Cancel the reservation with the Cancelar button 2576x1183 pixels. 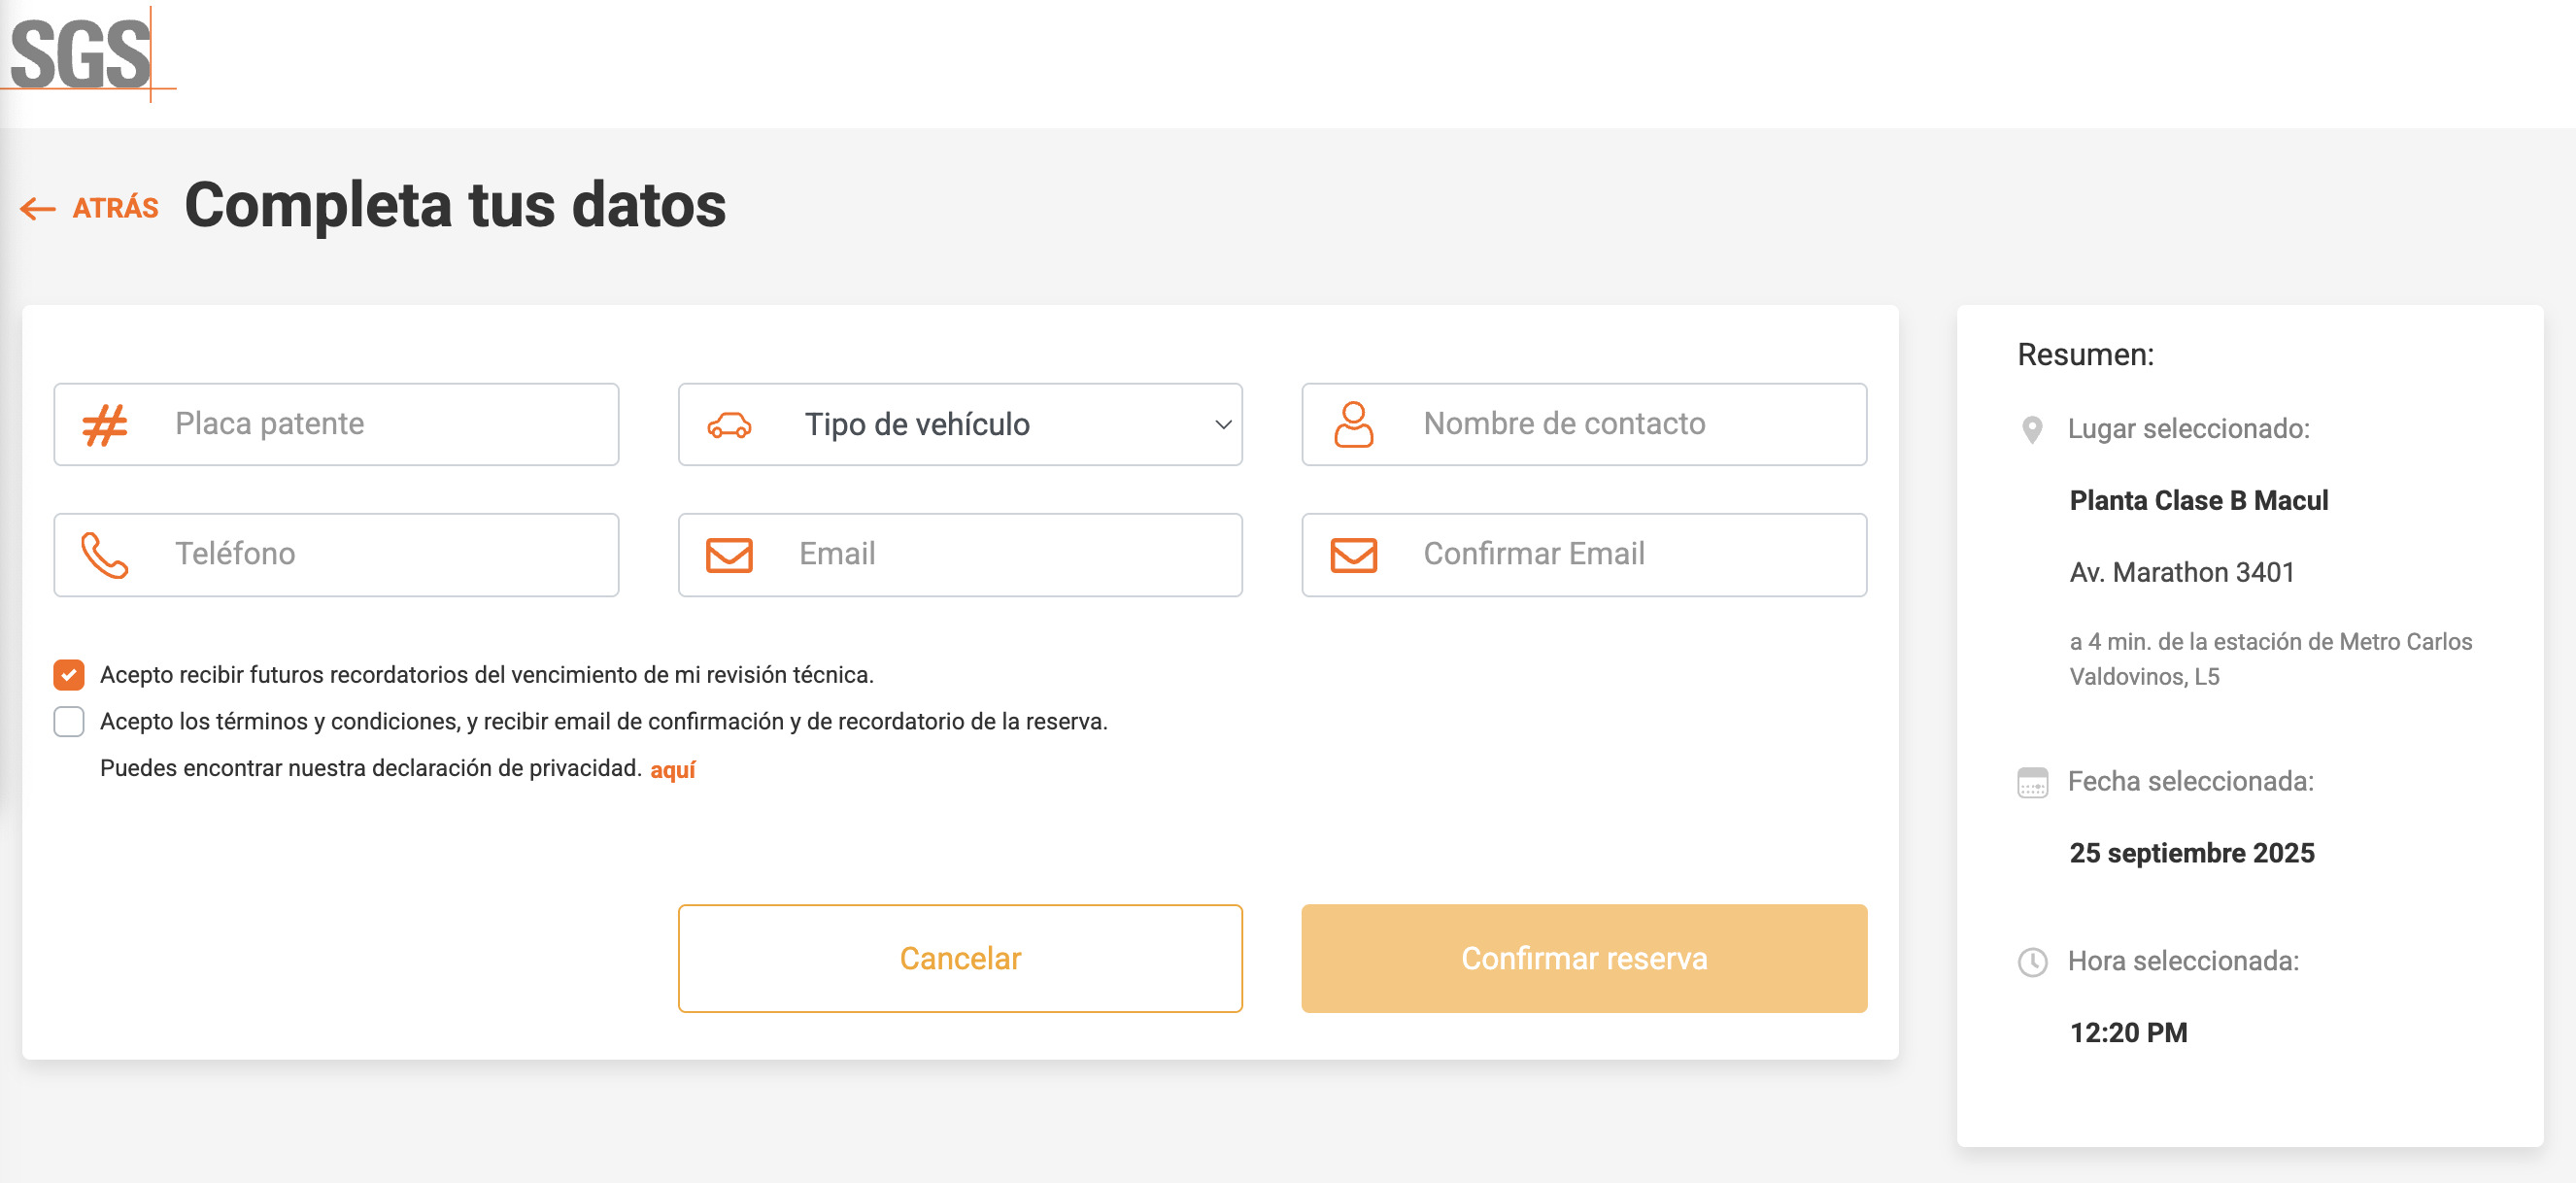pos(960,957)
